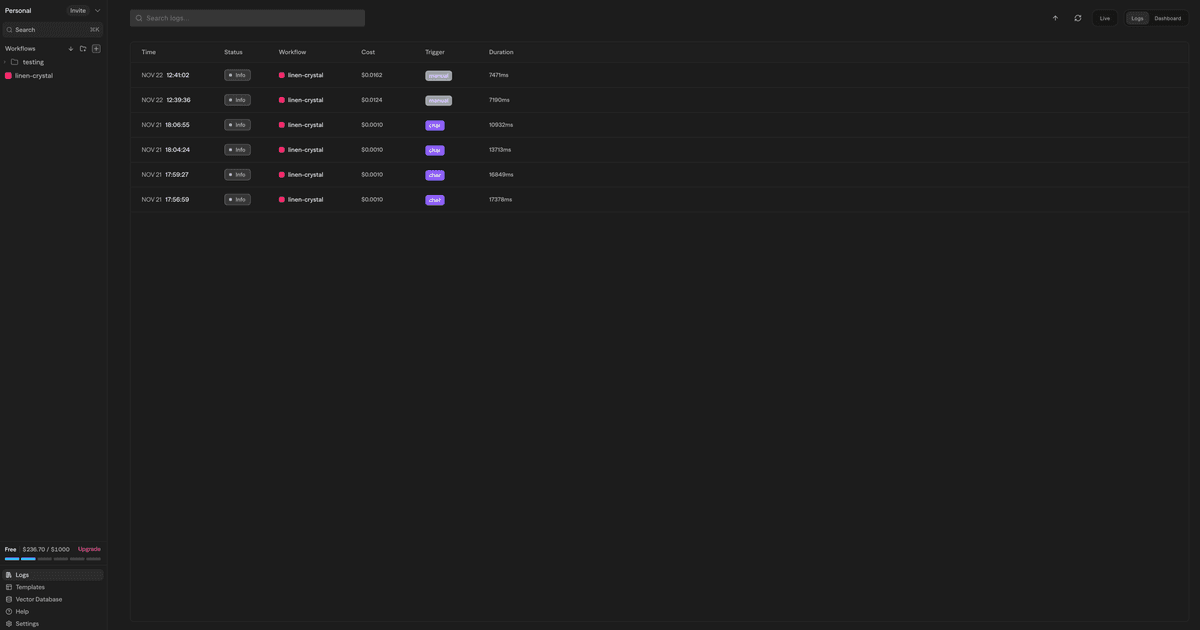The height and width of the screenshot is (630, 1200).
Task: Create a new workflow with the plus icon
Action: [96, 48]
